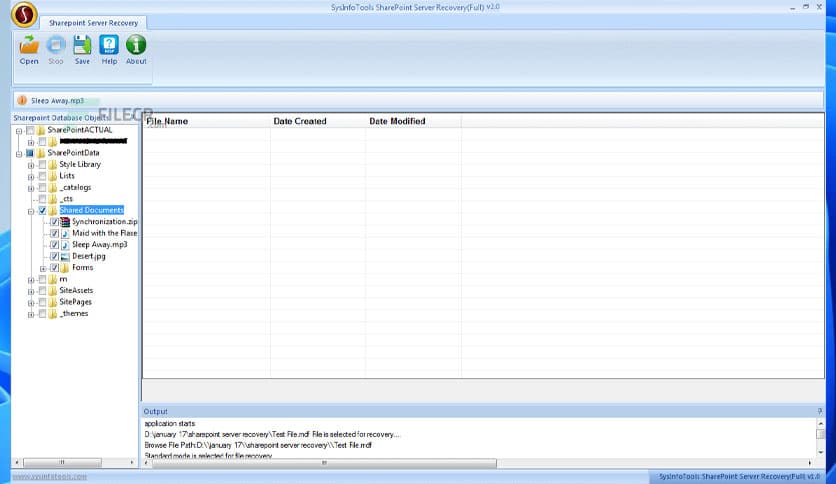Click the Output panel title bar
The image size is (836, 484).
[x=483, y=412]
